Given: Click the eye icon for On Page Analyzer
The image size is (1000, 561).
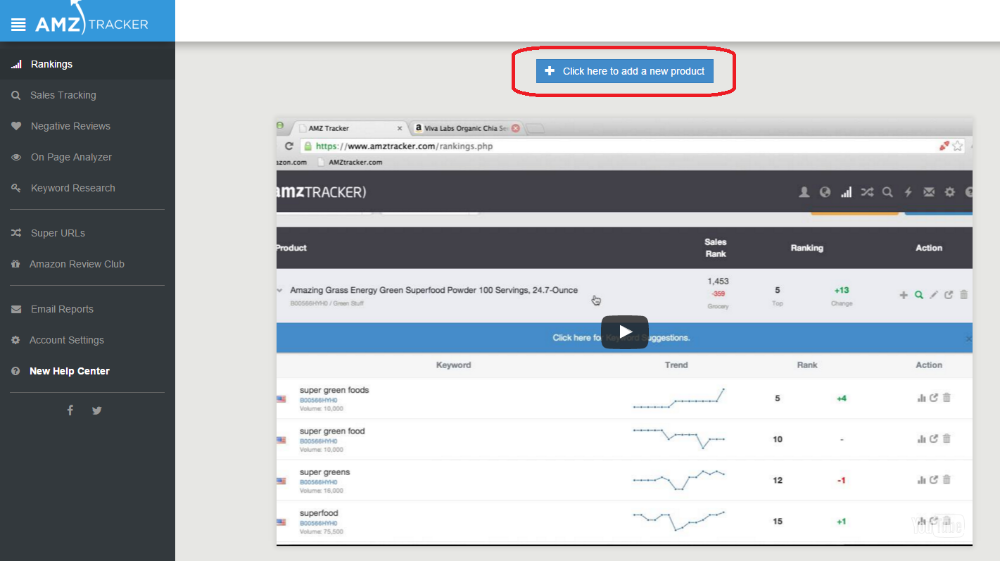Looking at the screenshot, I should (16, 157).
